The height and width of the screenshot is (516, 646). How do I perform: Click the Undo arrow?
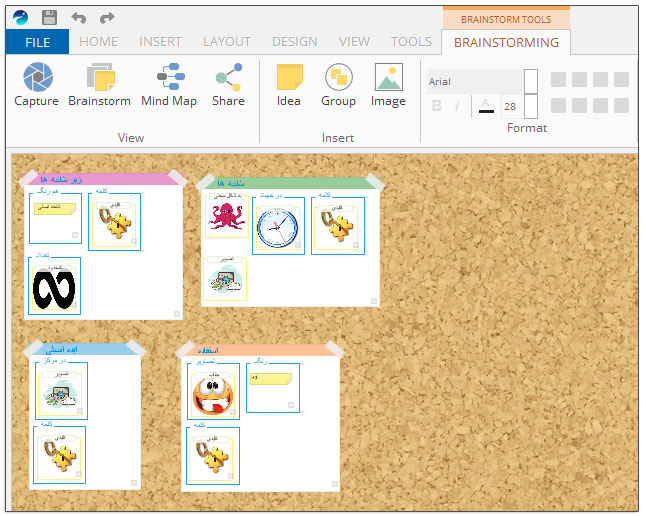click(x=79, y=18)
